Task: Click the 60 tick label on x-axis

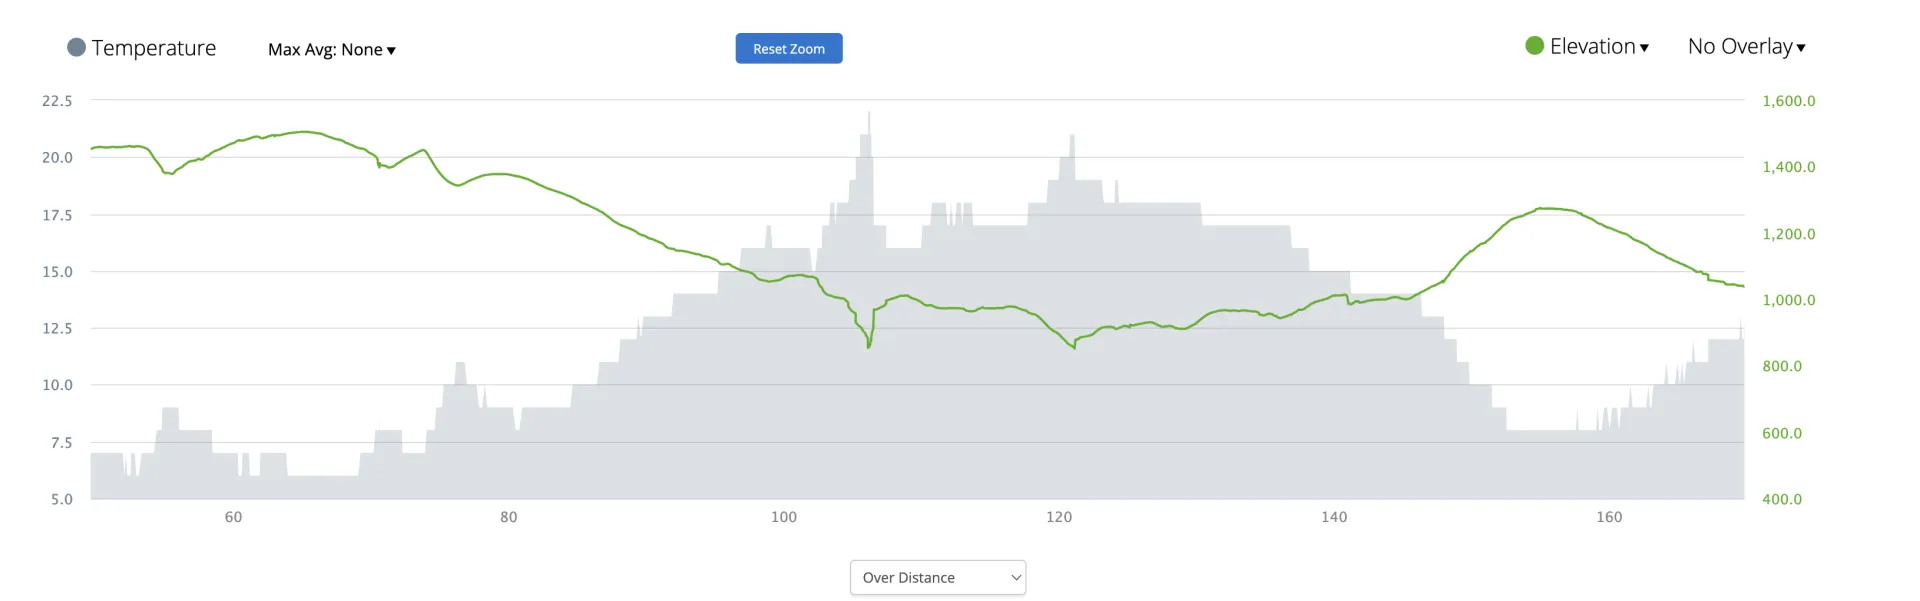Action: pos(233,517)
